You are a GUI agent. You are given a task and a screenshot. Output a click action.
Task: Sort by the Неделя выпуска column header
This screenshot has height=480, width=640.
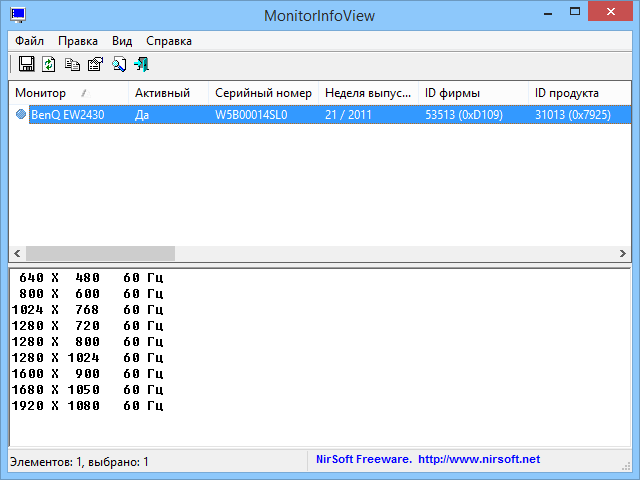pos(368,93)
